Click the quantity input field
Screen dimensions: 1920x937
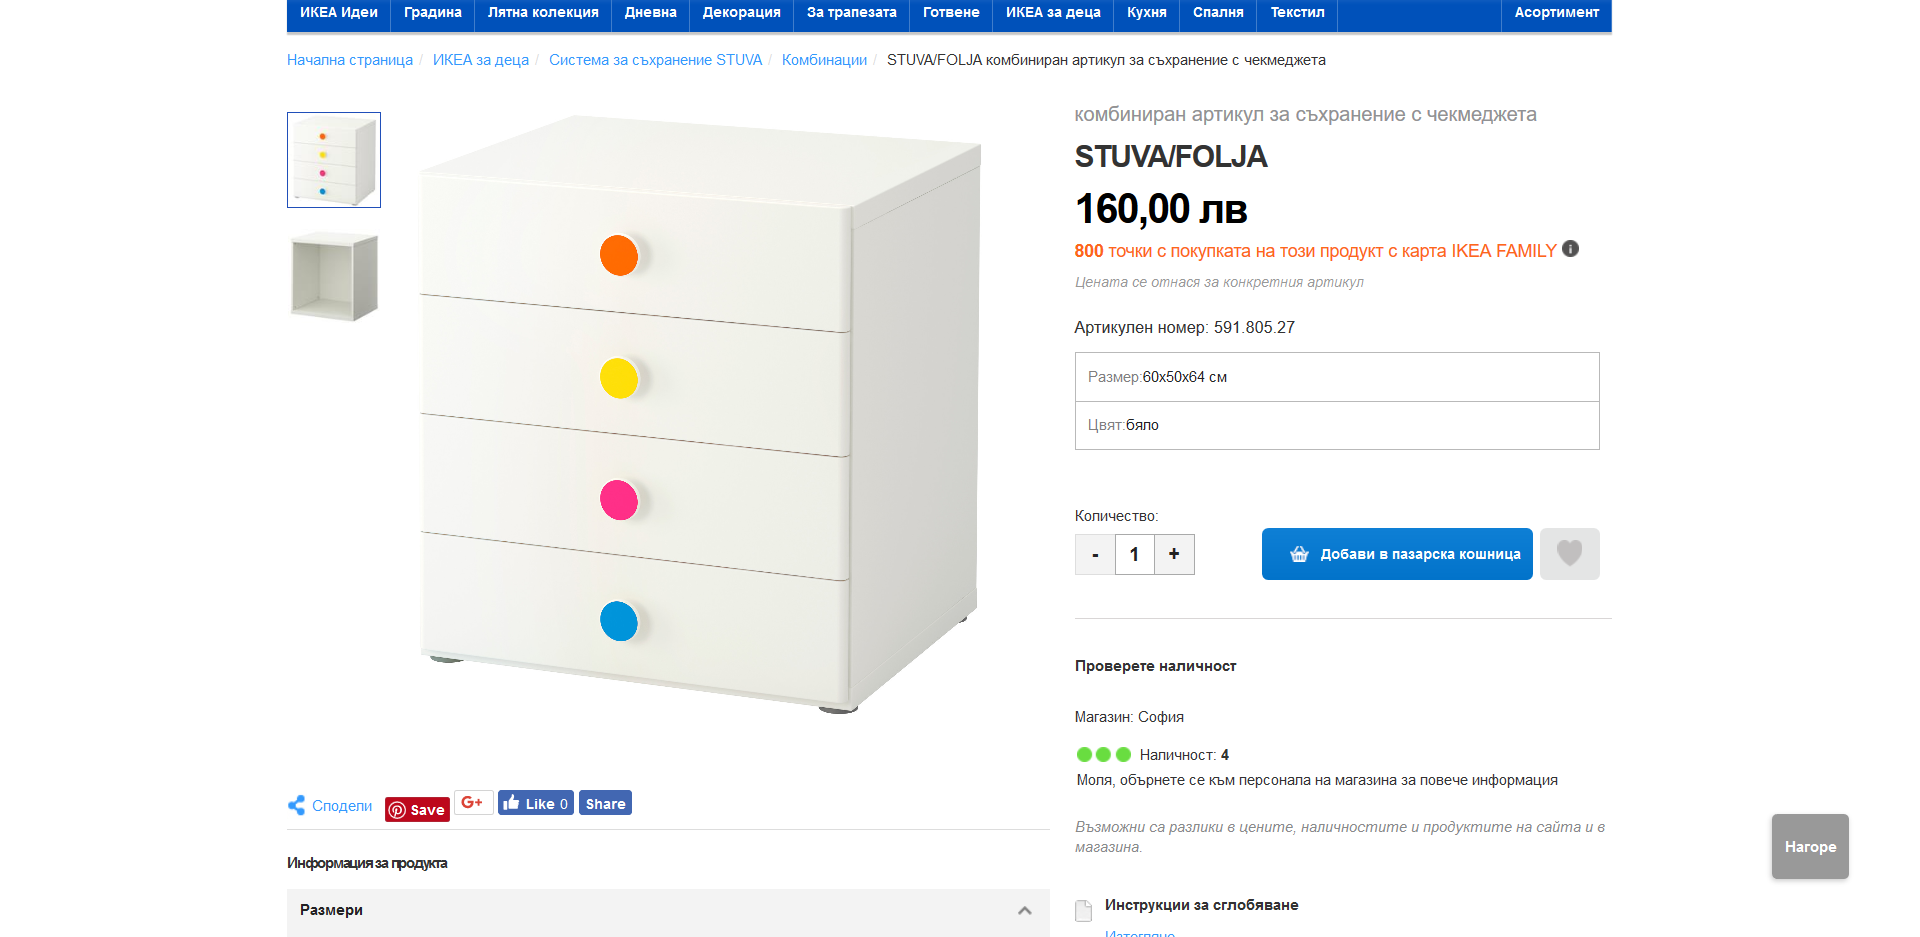point(1134,554)
